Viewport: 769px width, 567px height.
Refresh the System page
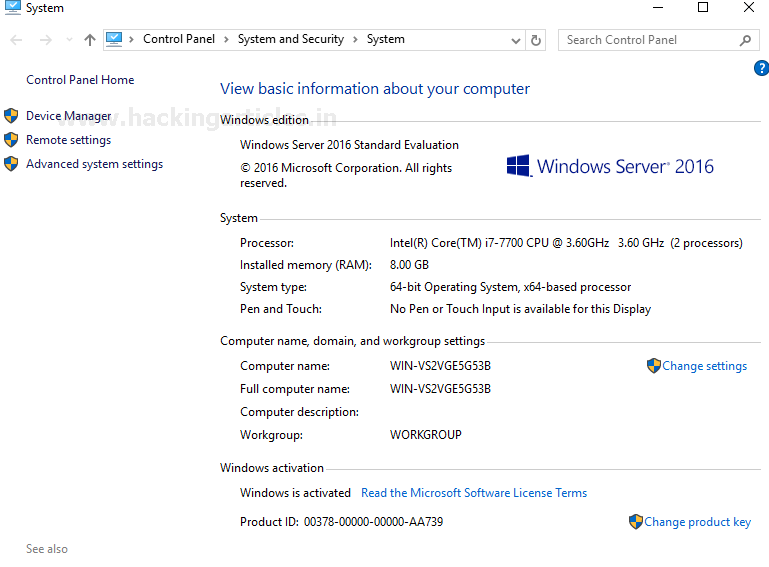click(536, 40)
